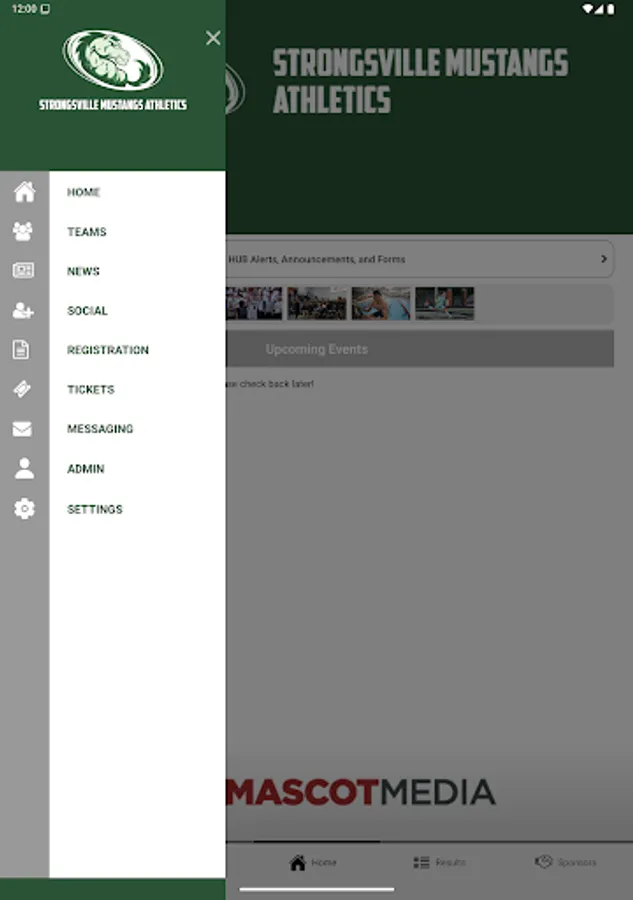The height and width of the screenshot is (900, 633).
Task: Tap the battery status icon
Action: 611,9
